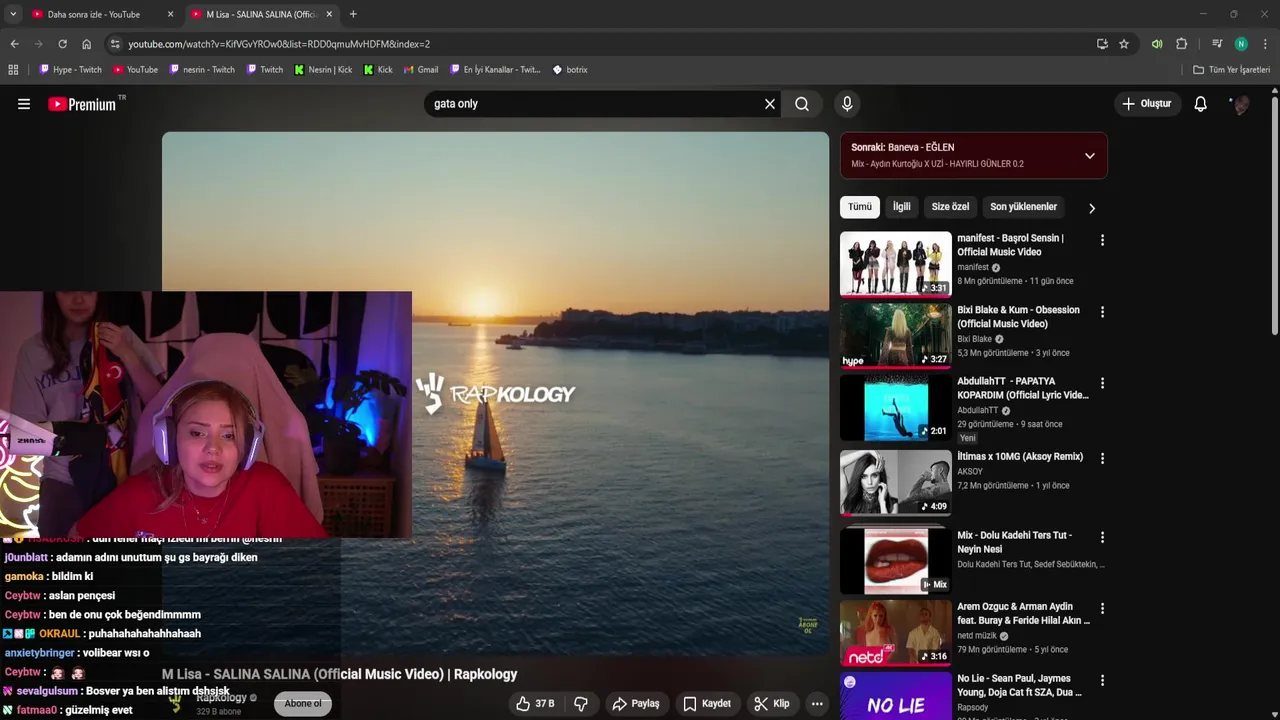Open options menu for Bixi Blake Obsession

(1102, 312)
